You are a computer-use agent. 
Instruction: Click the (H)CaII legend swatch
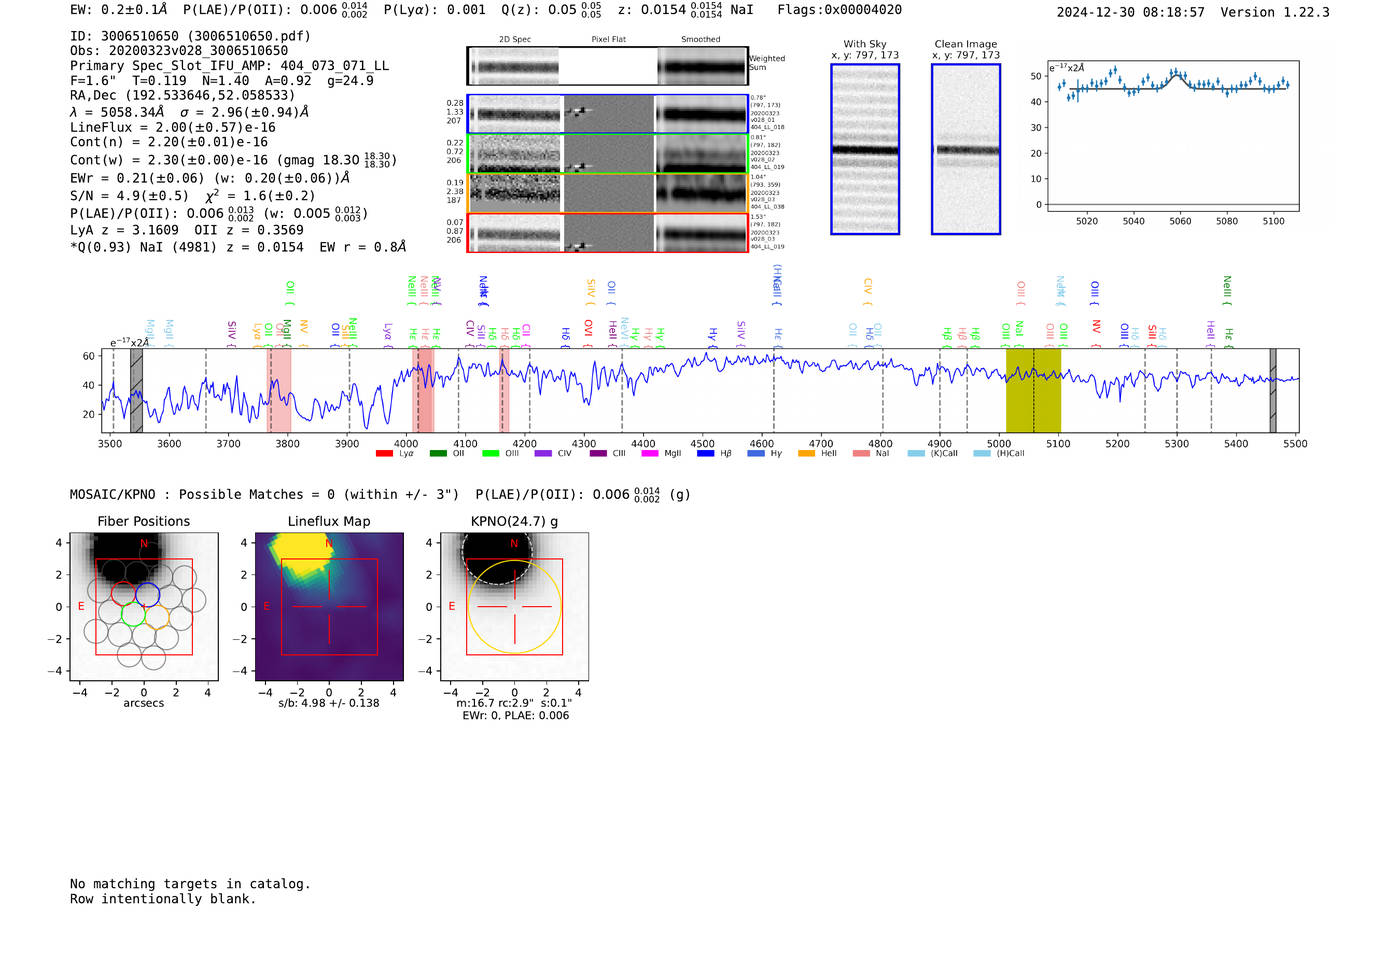982,454
